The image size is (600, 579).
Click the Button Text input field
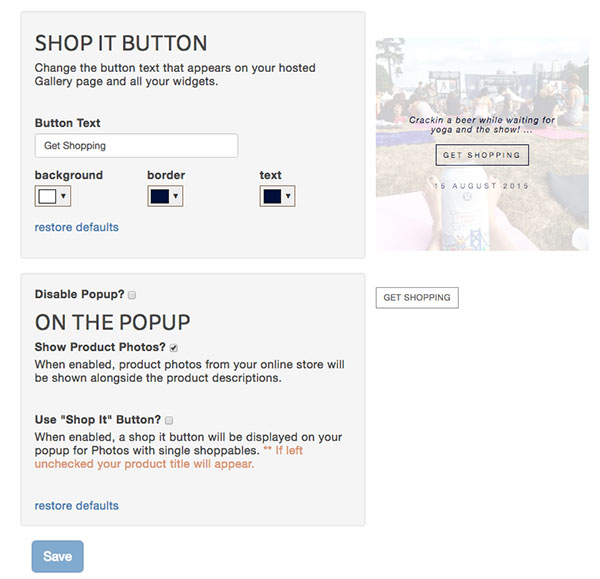136,146
